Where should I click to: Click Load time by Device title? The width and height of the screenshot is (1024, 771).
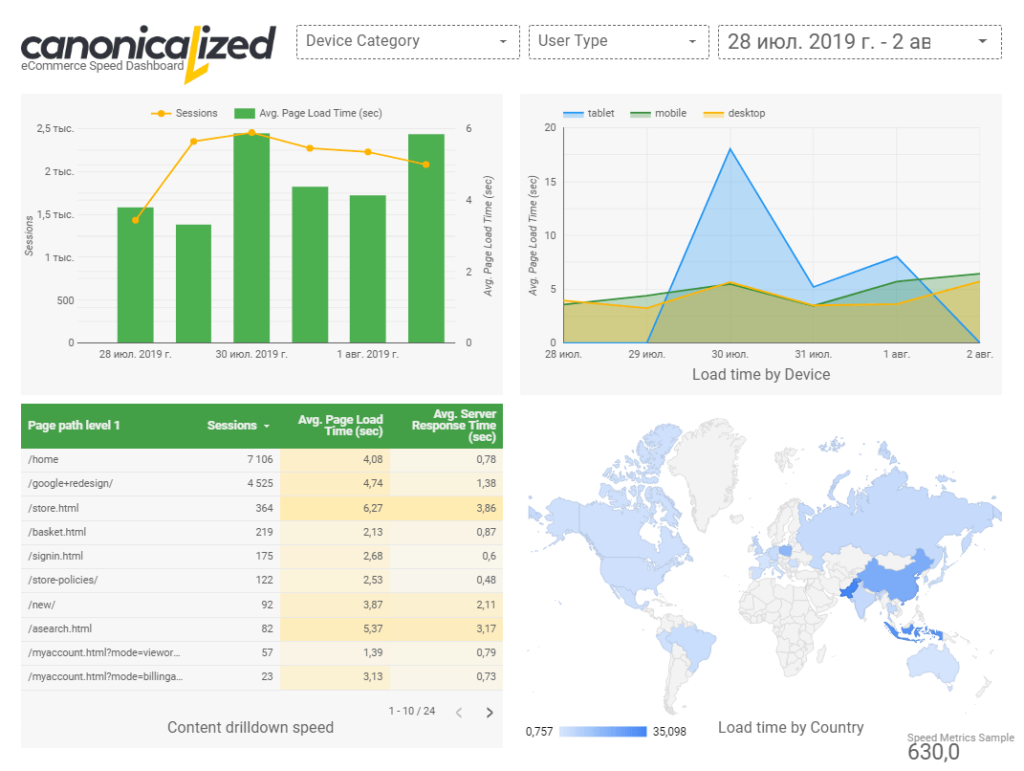tap(761, 375)
